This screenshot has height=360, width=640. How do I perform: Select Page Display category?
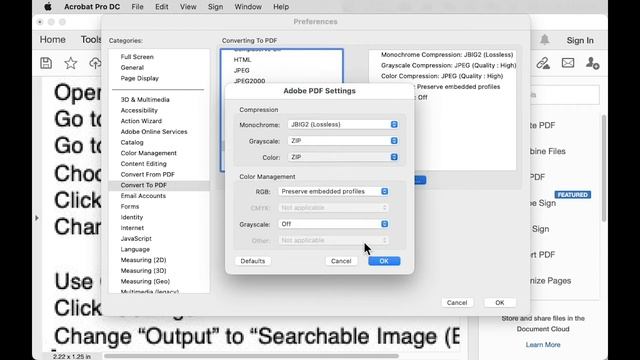pos(140,78)
